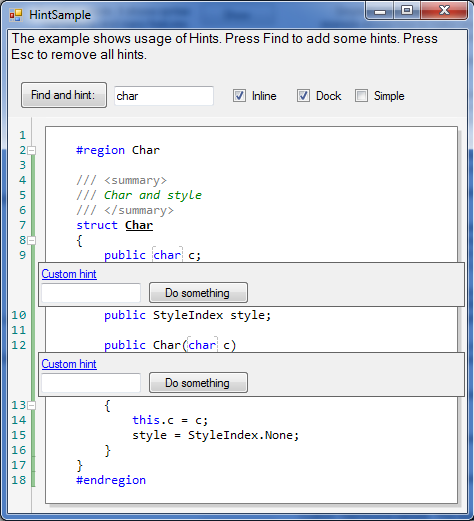Click the StyleIndex type on line 10
This screenshot has height=521, width=474.
(188, 315)
